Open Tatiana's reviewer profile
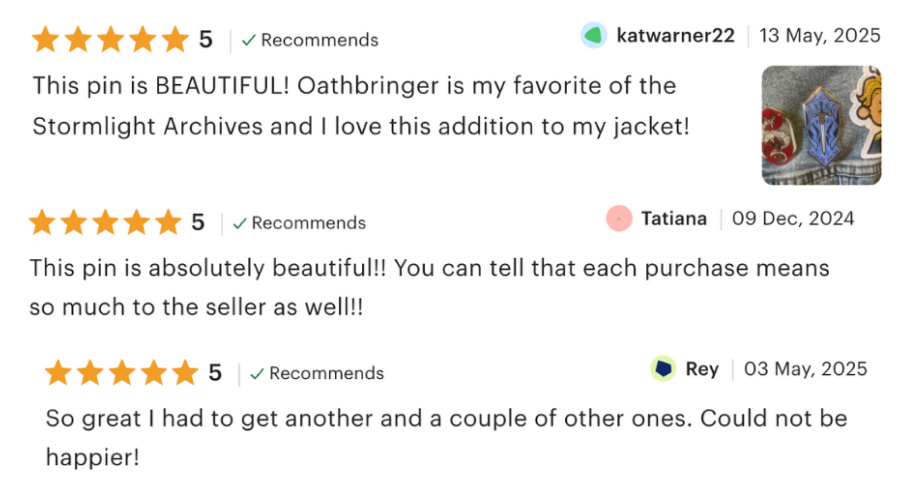Viewport: 900px width, 500px height. (x=673, y=218)
